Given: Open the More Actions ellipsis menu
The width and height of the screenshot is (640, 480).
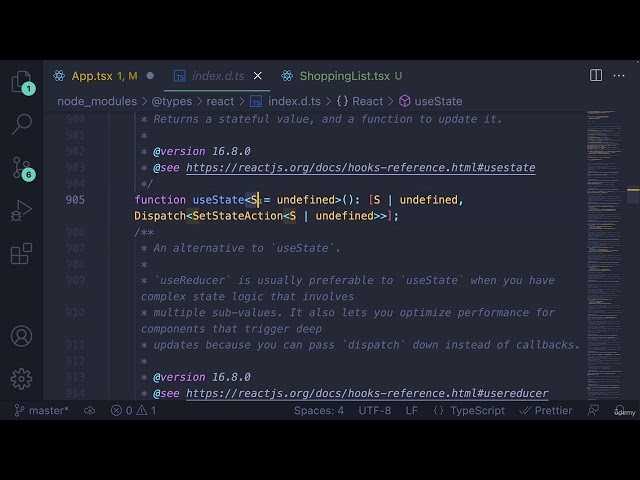Looking at the screenshot, I should (619, 76).
